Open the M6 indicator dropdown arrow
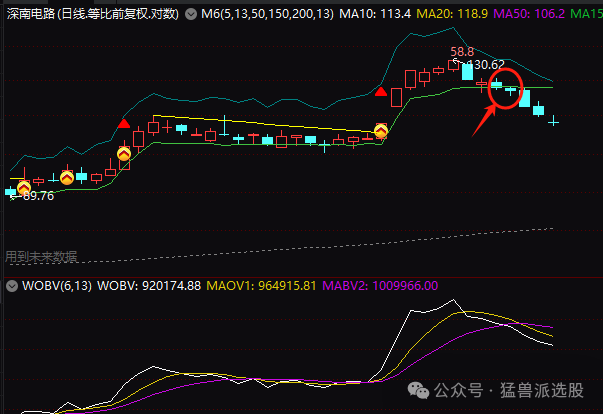Screen dimensions: 603x414 [190, 15]
